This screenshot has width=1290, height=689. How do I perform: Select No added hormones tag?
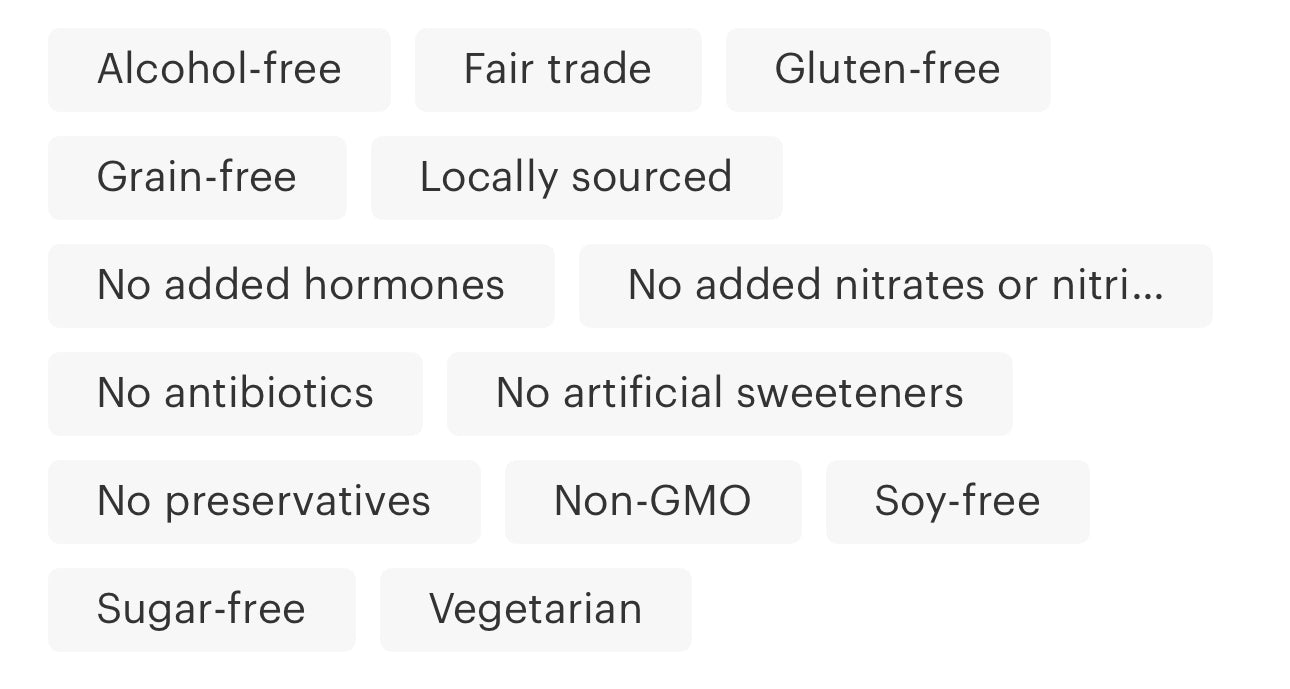click(301, 286)
